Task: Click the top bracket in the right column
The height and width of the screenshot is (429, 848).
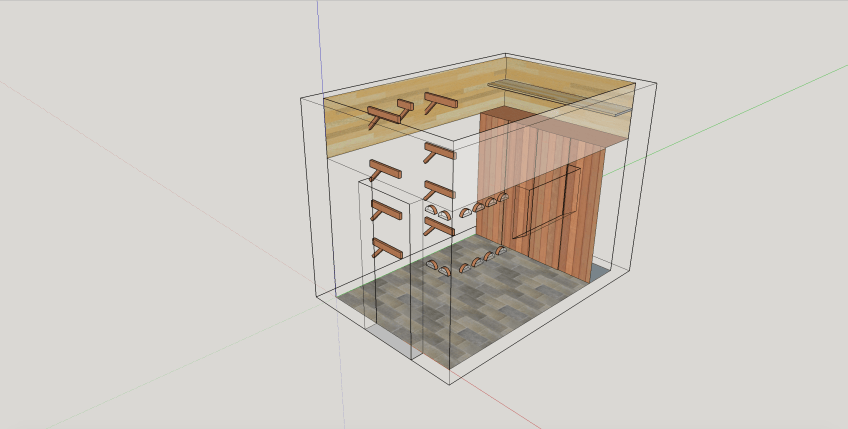Action: 439,102
